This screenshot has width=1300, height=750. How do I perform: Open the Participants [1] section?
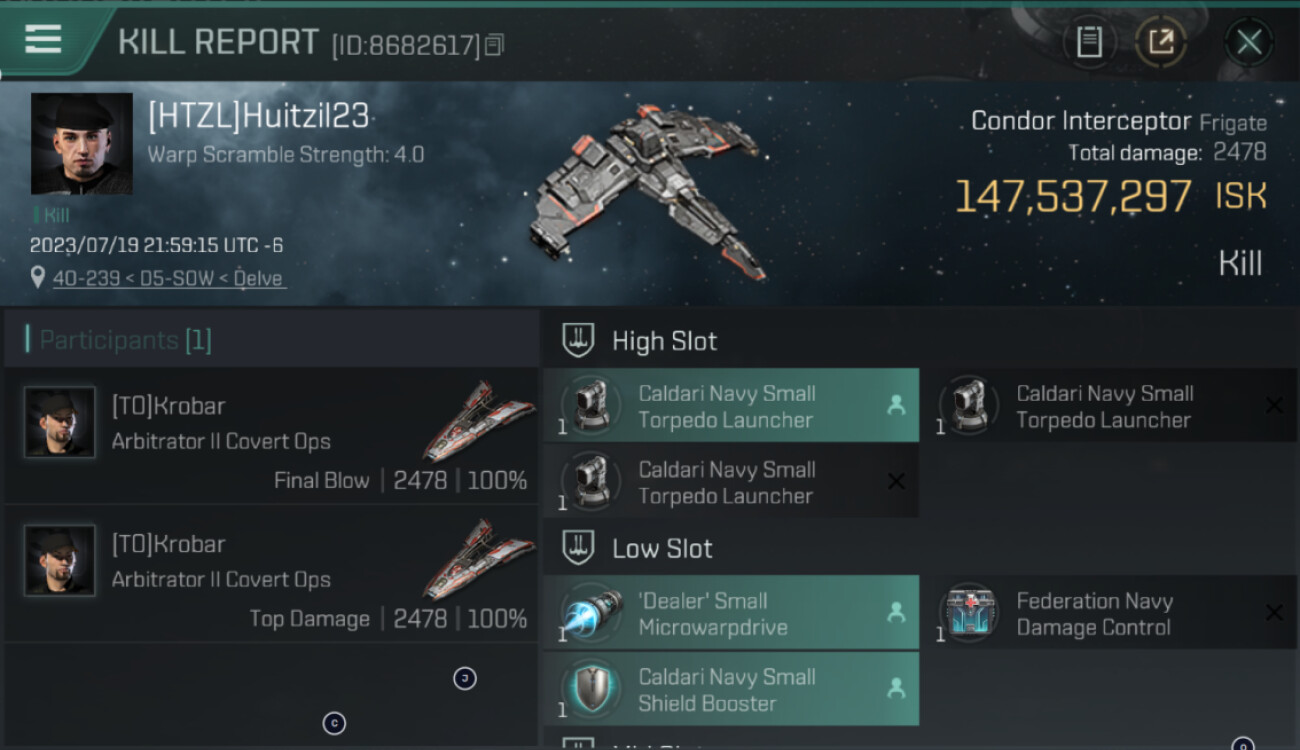(118, 340)
